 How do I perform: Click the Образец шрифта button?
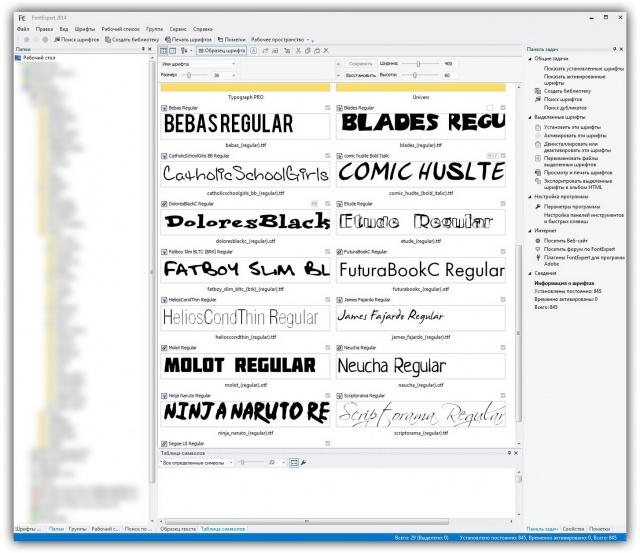click(x=222, y=51)
